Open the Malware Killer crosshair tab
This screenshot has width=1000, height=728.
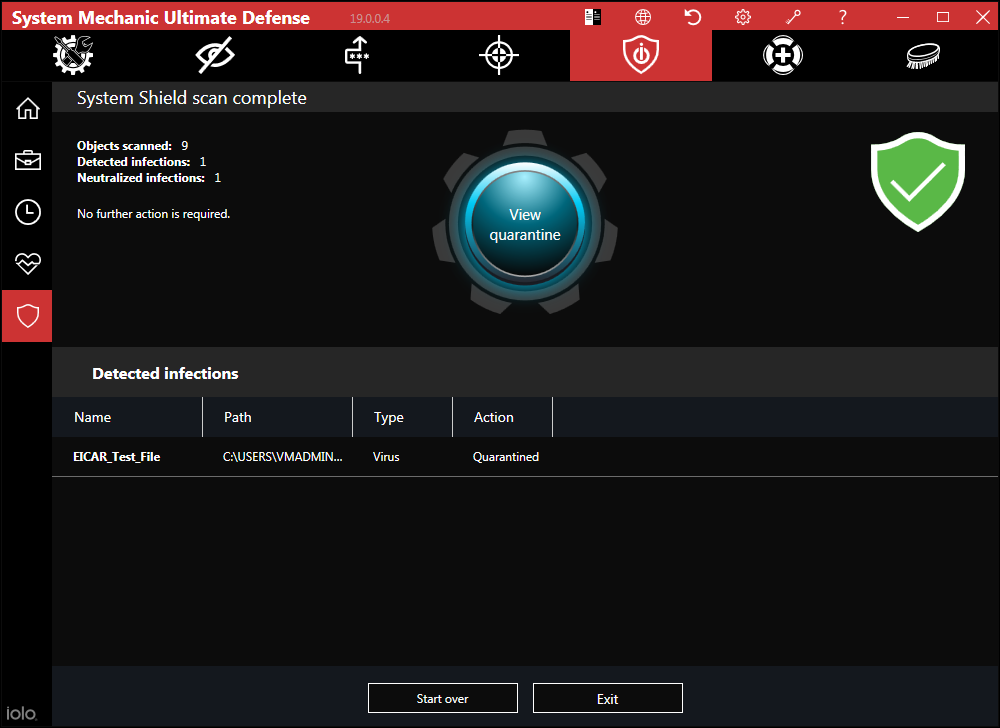coord(499,55)
